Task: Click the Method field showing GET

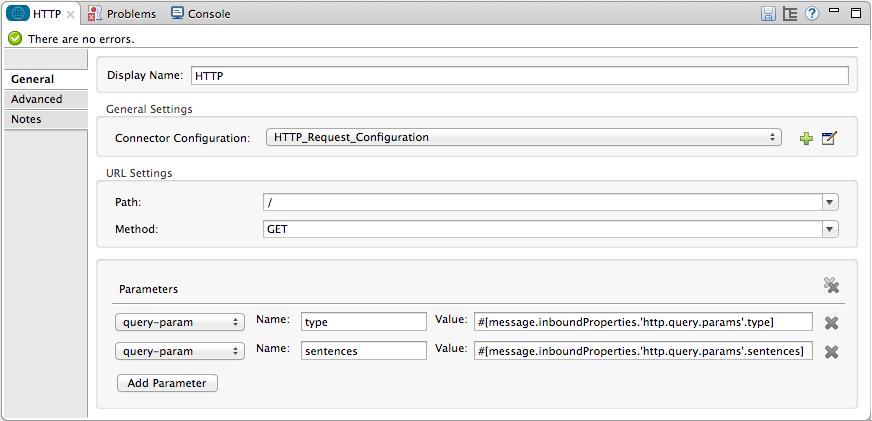Action: coord(542,229)
